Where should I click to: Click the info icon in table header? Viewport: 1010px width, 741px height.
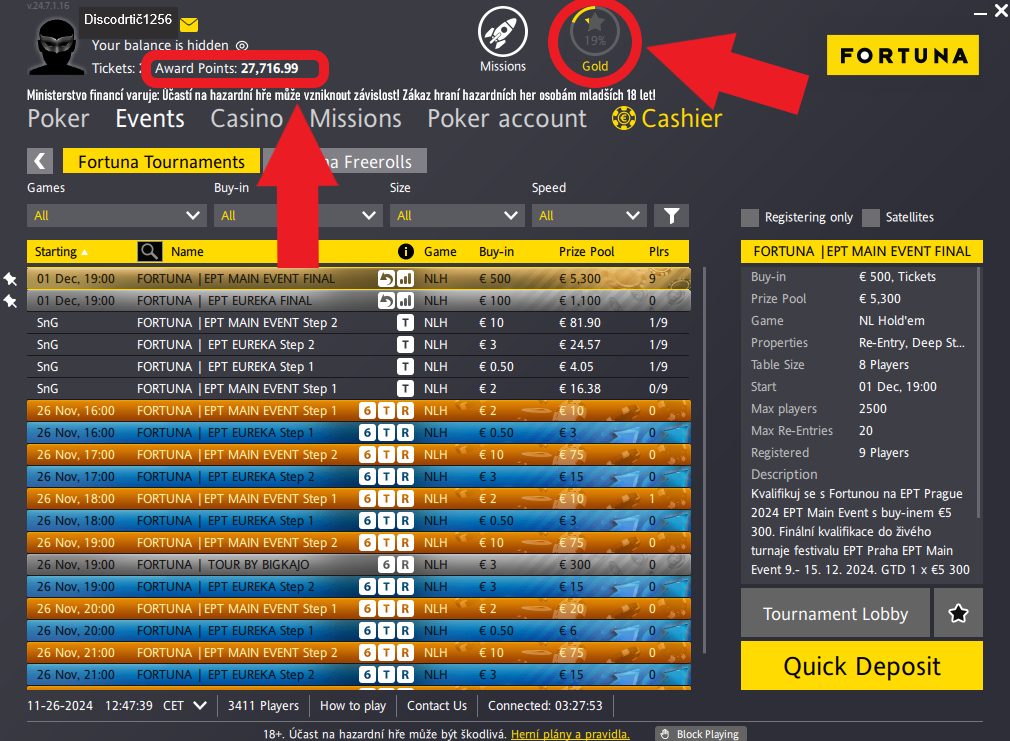coord(405,251)
